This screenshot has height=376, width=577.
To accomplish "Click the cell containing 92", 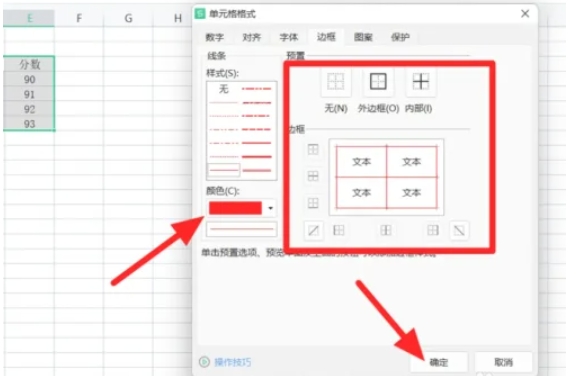I will pyautogui.click(x=29, y=109).
